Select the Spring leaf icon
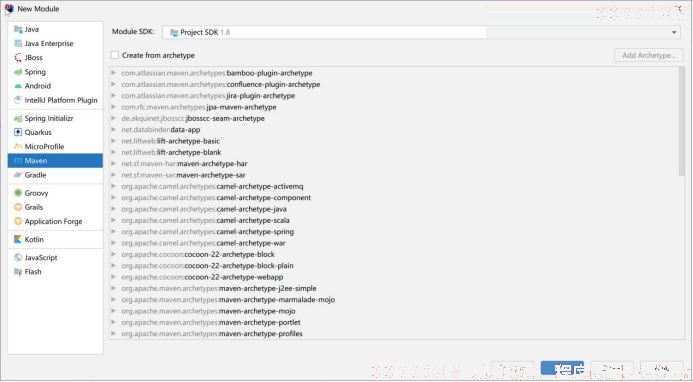 click(18, 72)
